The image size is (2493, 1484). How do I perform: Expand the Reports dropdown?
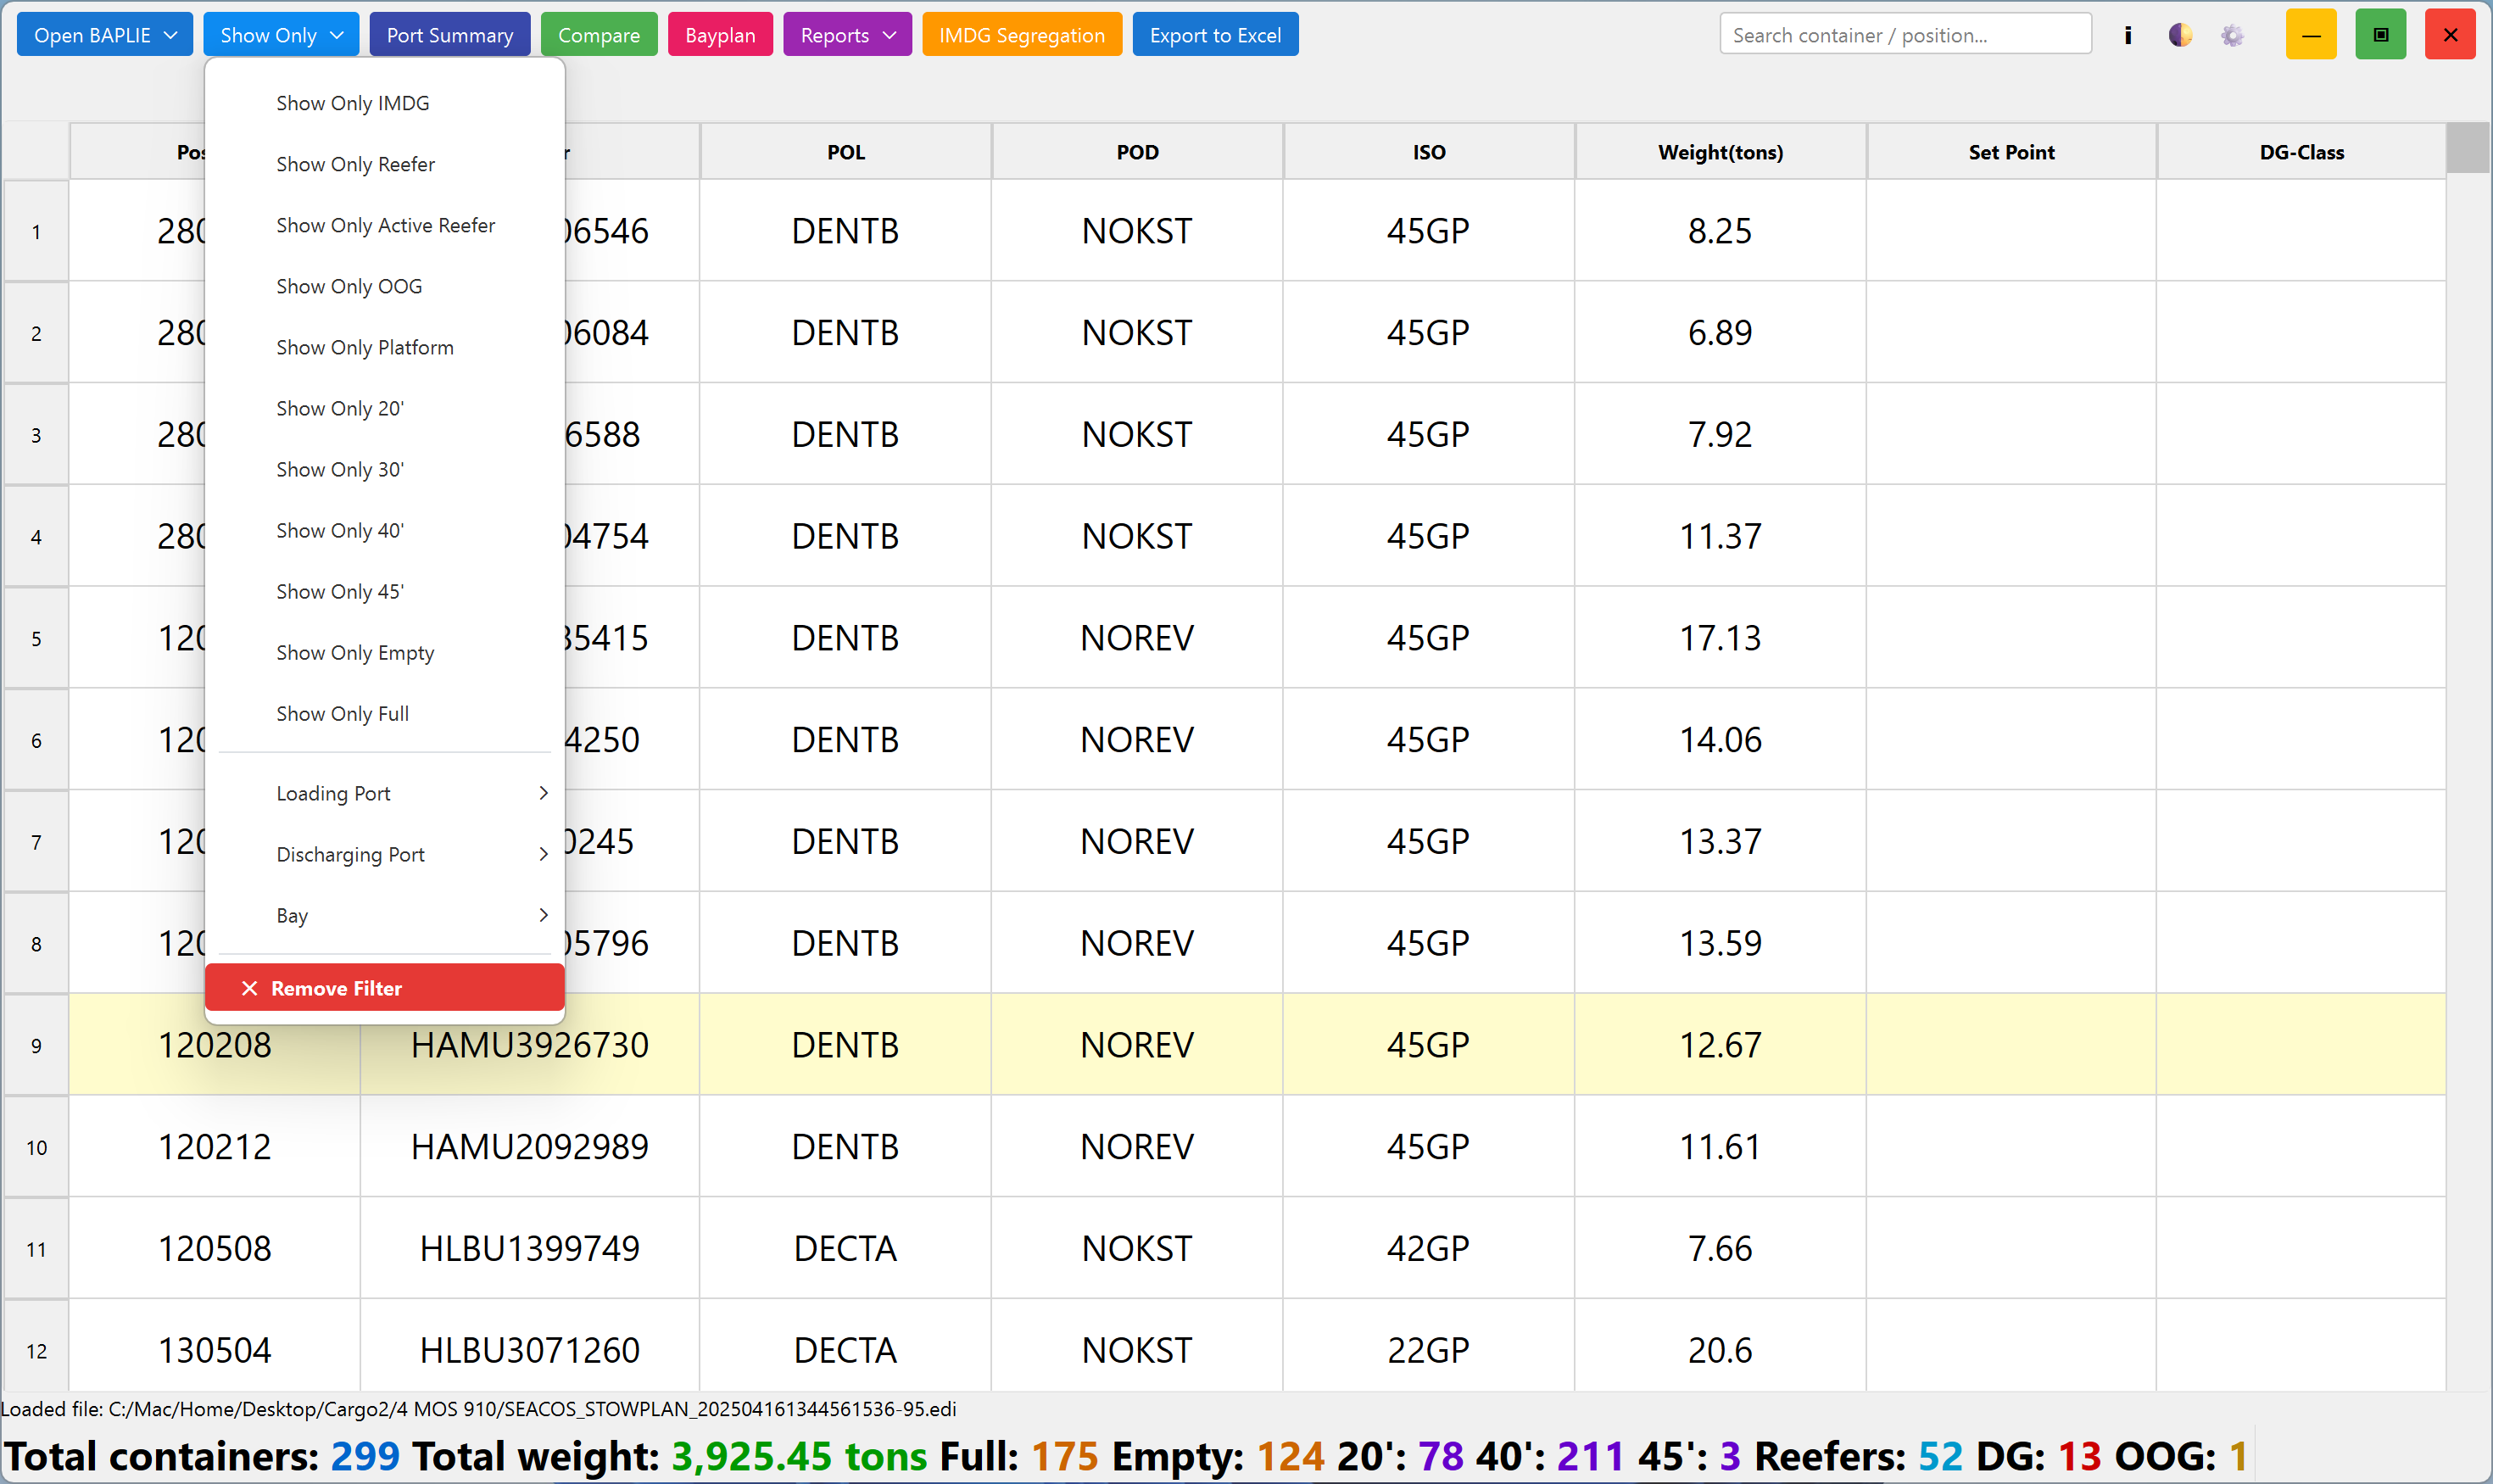pyautogui.click(x=847, y=35)
